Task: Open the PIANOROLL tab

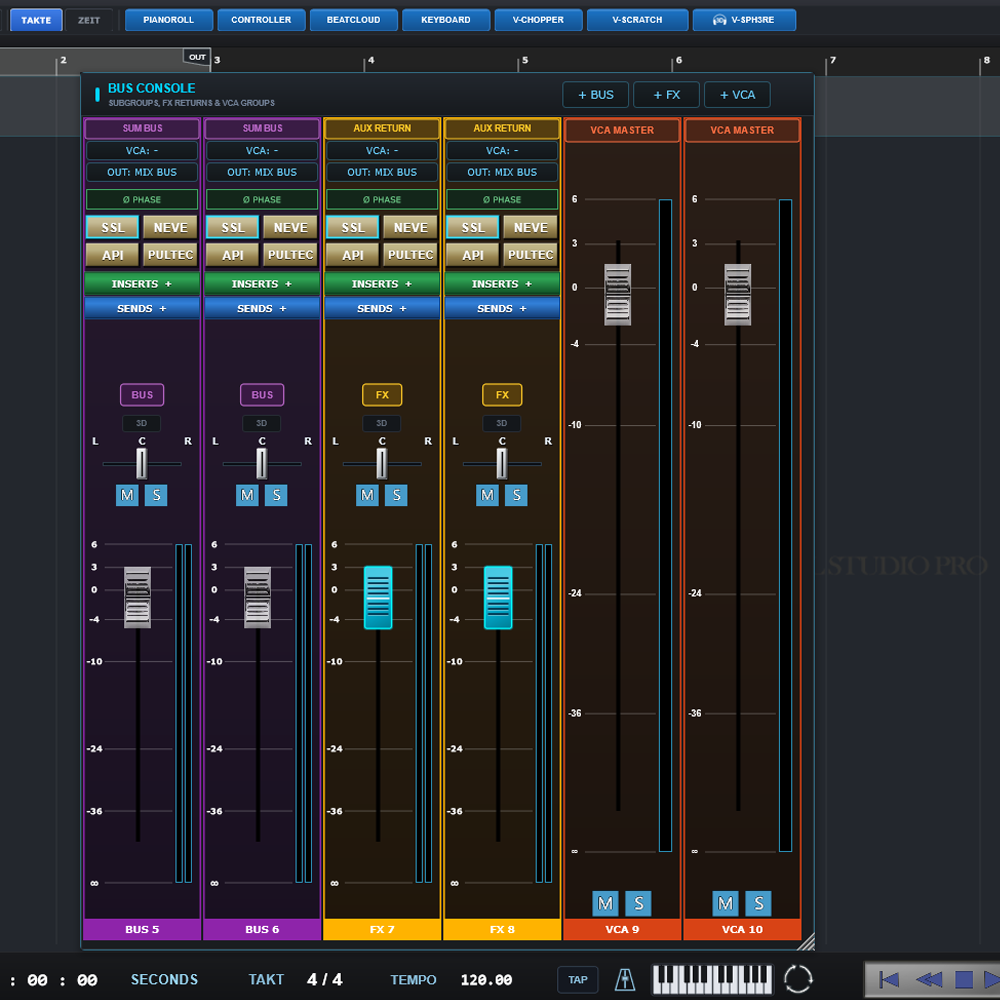Action: 168,20
